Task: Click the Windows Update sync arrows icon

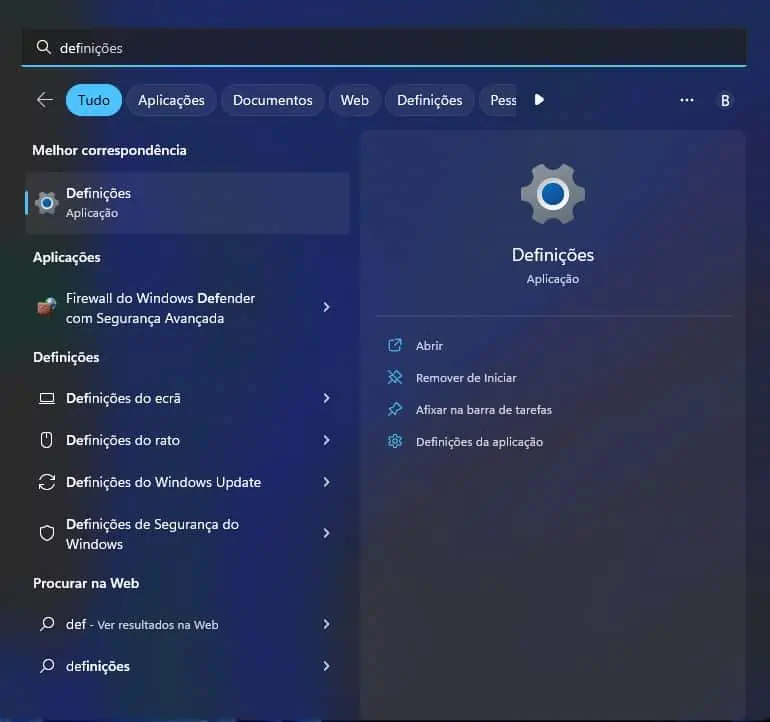Action: [47, 482]
